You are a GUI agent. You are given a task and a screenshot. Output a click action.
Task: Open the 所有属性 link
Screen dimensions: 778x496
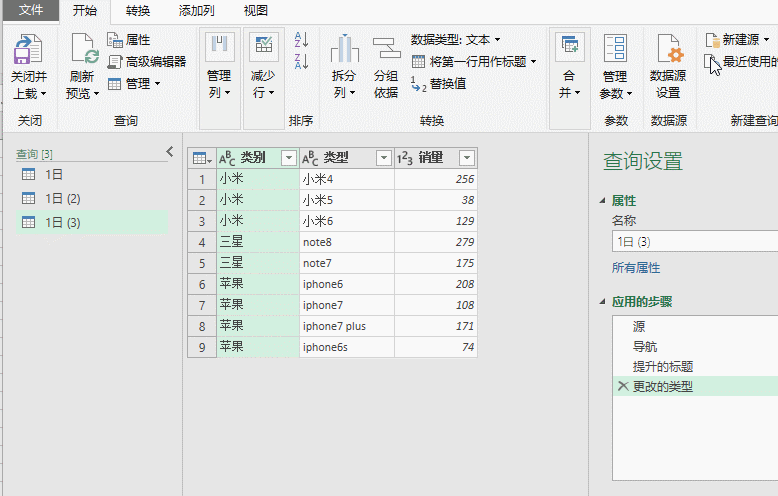(636, 268)
